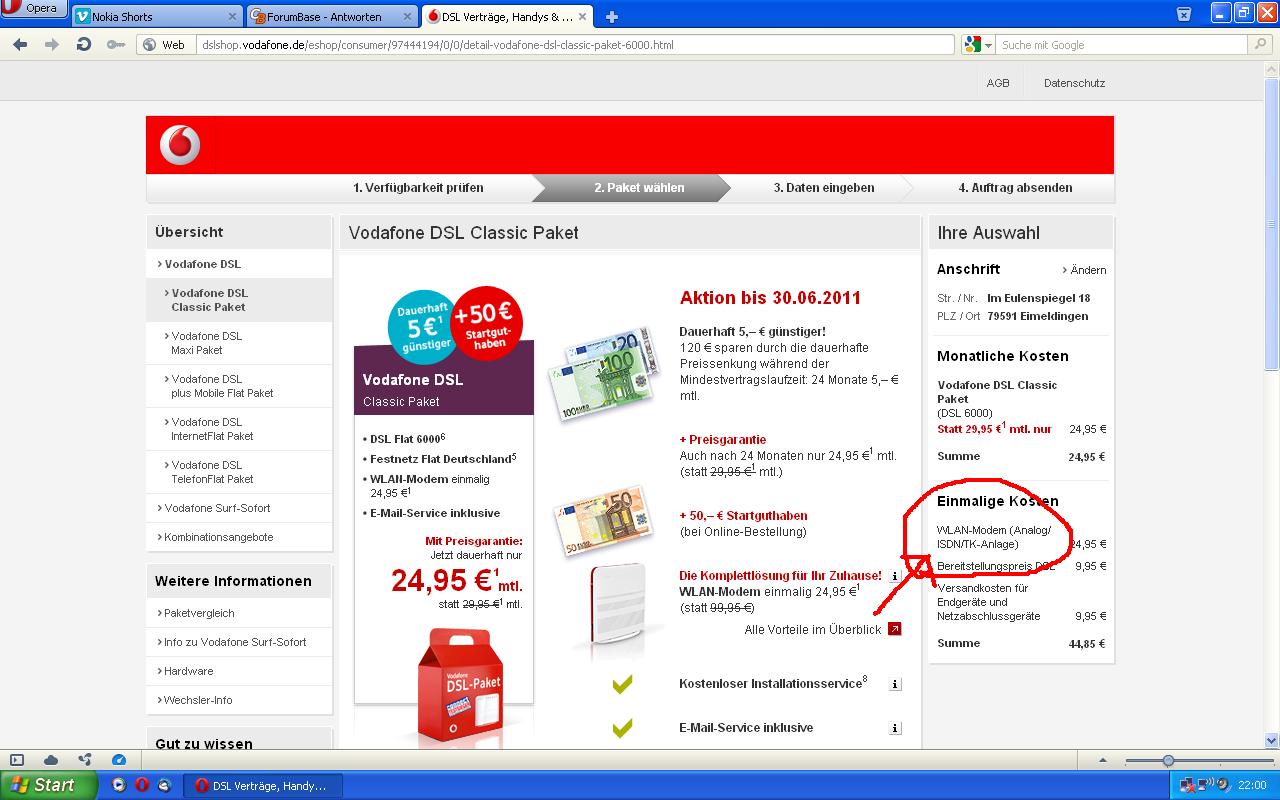The height and width of the screenshot is (800, 1280).
Task: Click the DSL-Paket box product image
Action: (459, 687)
